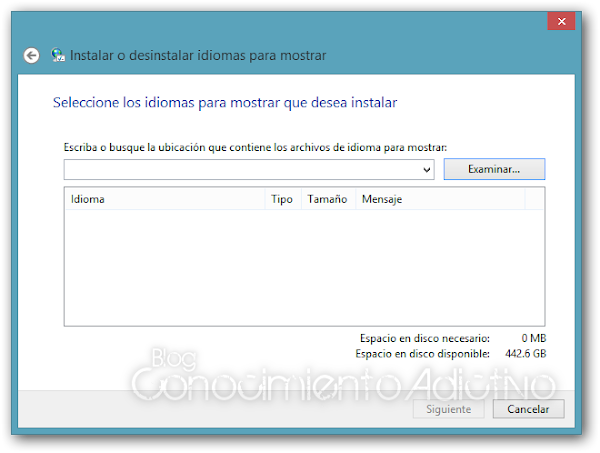600x453 pixels.
Task: Open the Examinar... browse dialog
Action: tap(494, 169)
